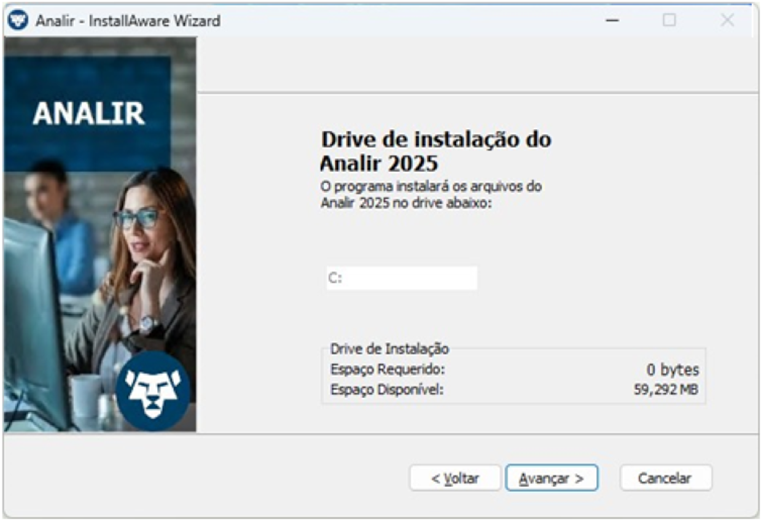Go back with the < Voltar button
Screen dimensions: 763x521
click(x=455, y=478)
